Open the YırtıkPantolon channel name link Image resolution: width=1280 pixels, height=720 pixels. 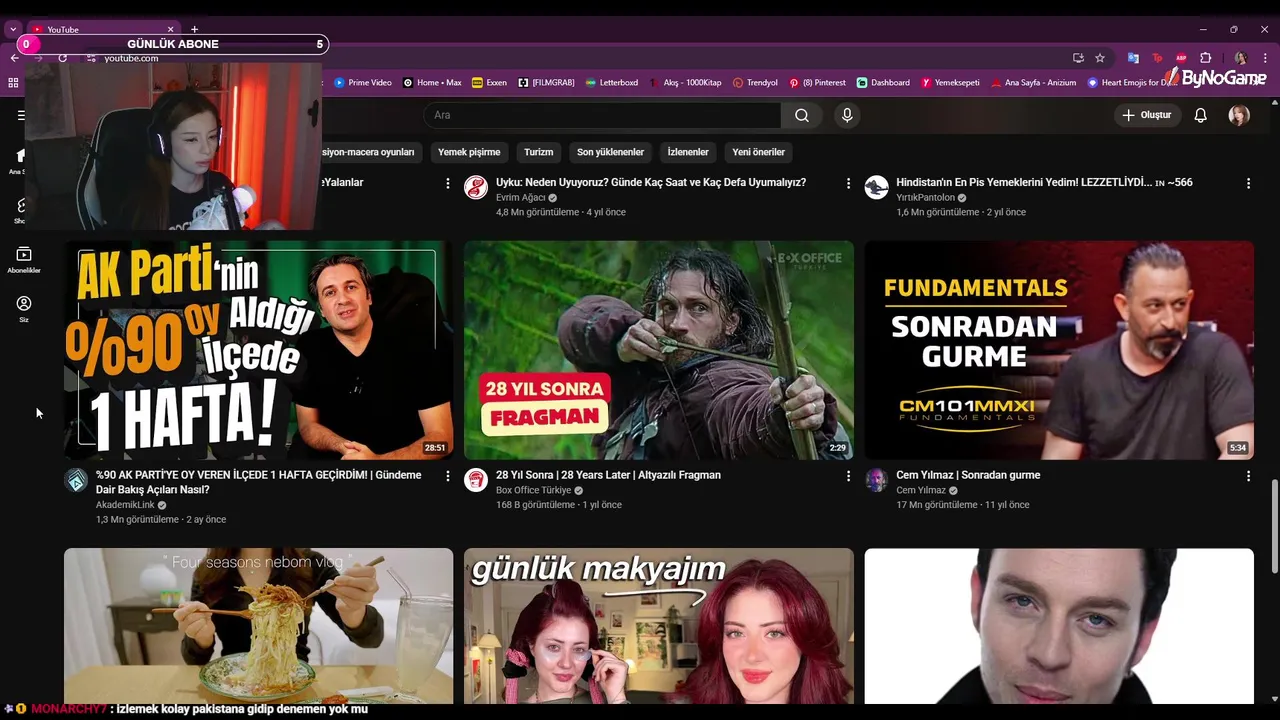click(925, 198)
